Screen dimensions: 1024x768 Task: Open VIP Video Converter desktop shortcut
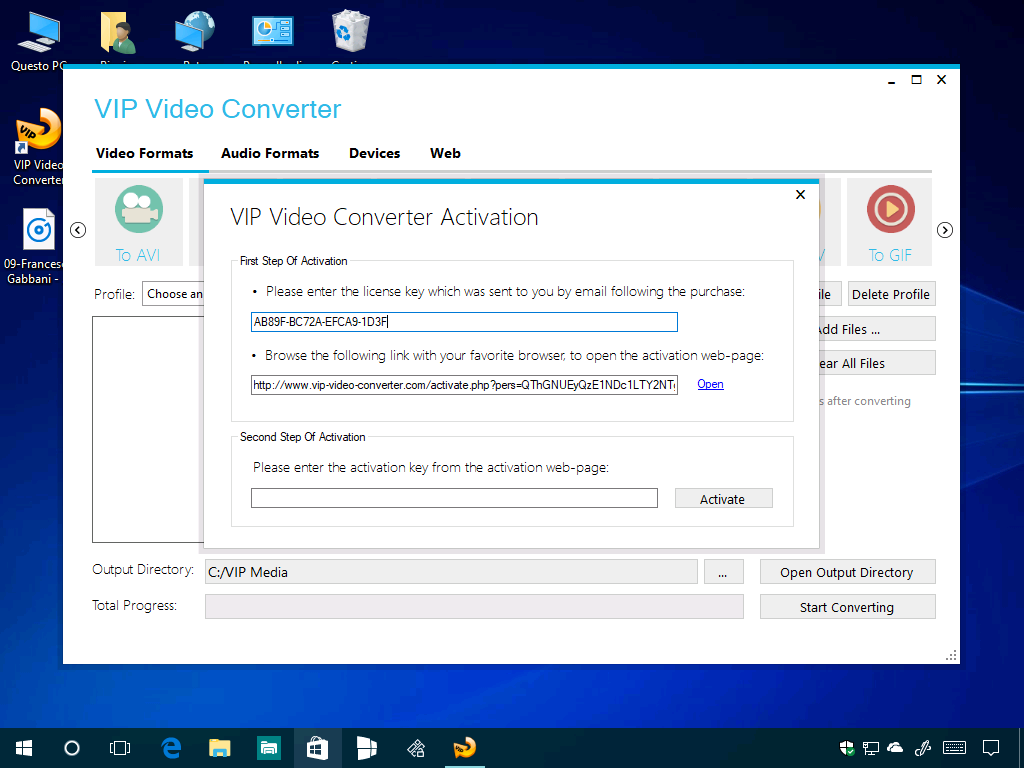(x=38, y=147)
